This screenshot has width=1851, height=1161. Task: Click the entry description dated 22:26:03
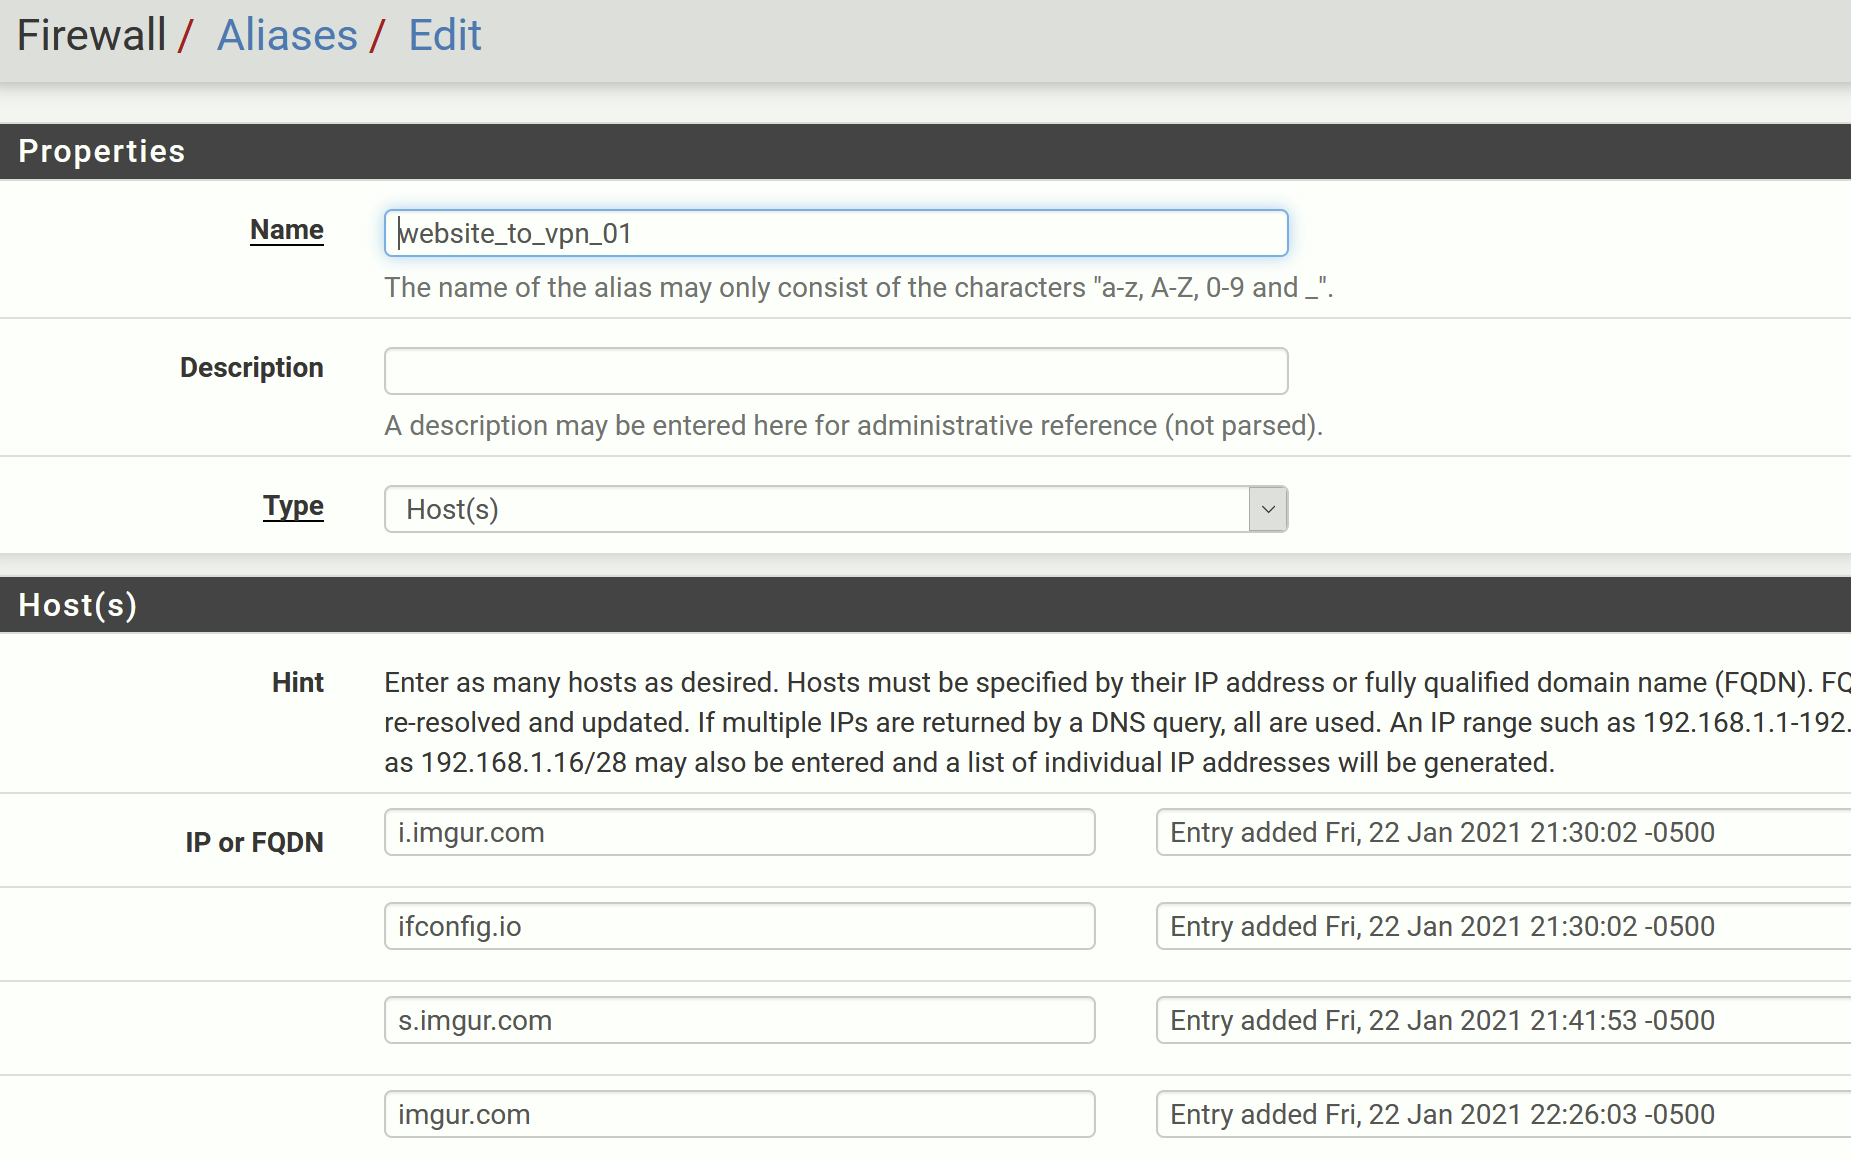(1500, 1114)
